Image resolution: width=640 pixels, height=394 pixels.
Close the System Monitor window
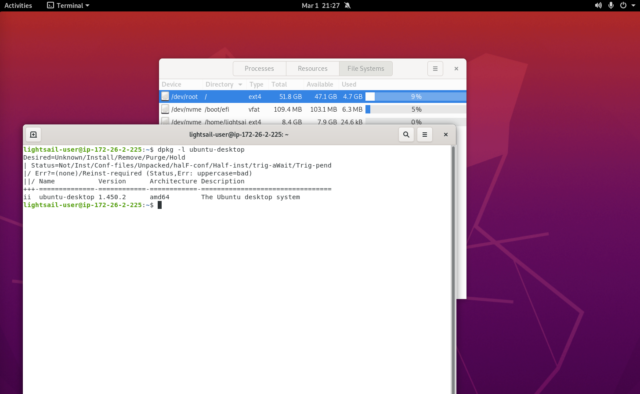[456, 69]
